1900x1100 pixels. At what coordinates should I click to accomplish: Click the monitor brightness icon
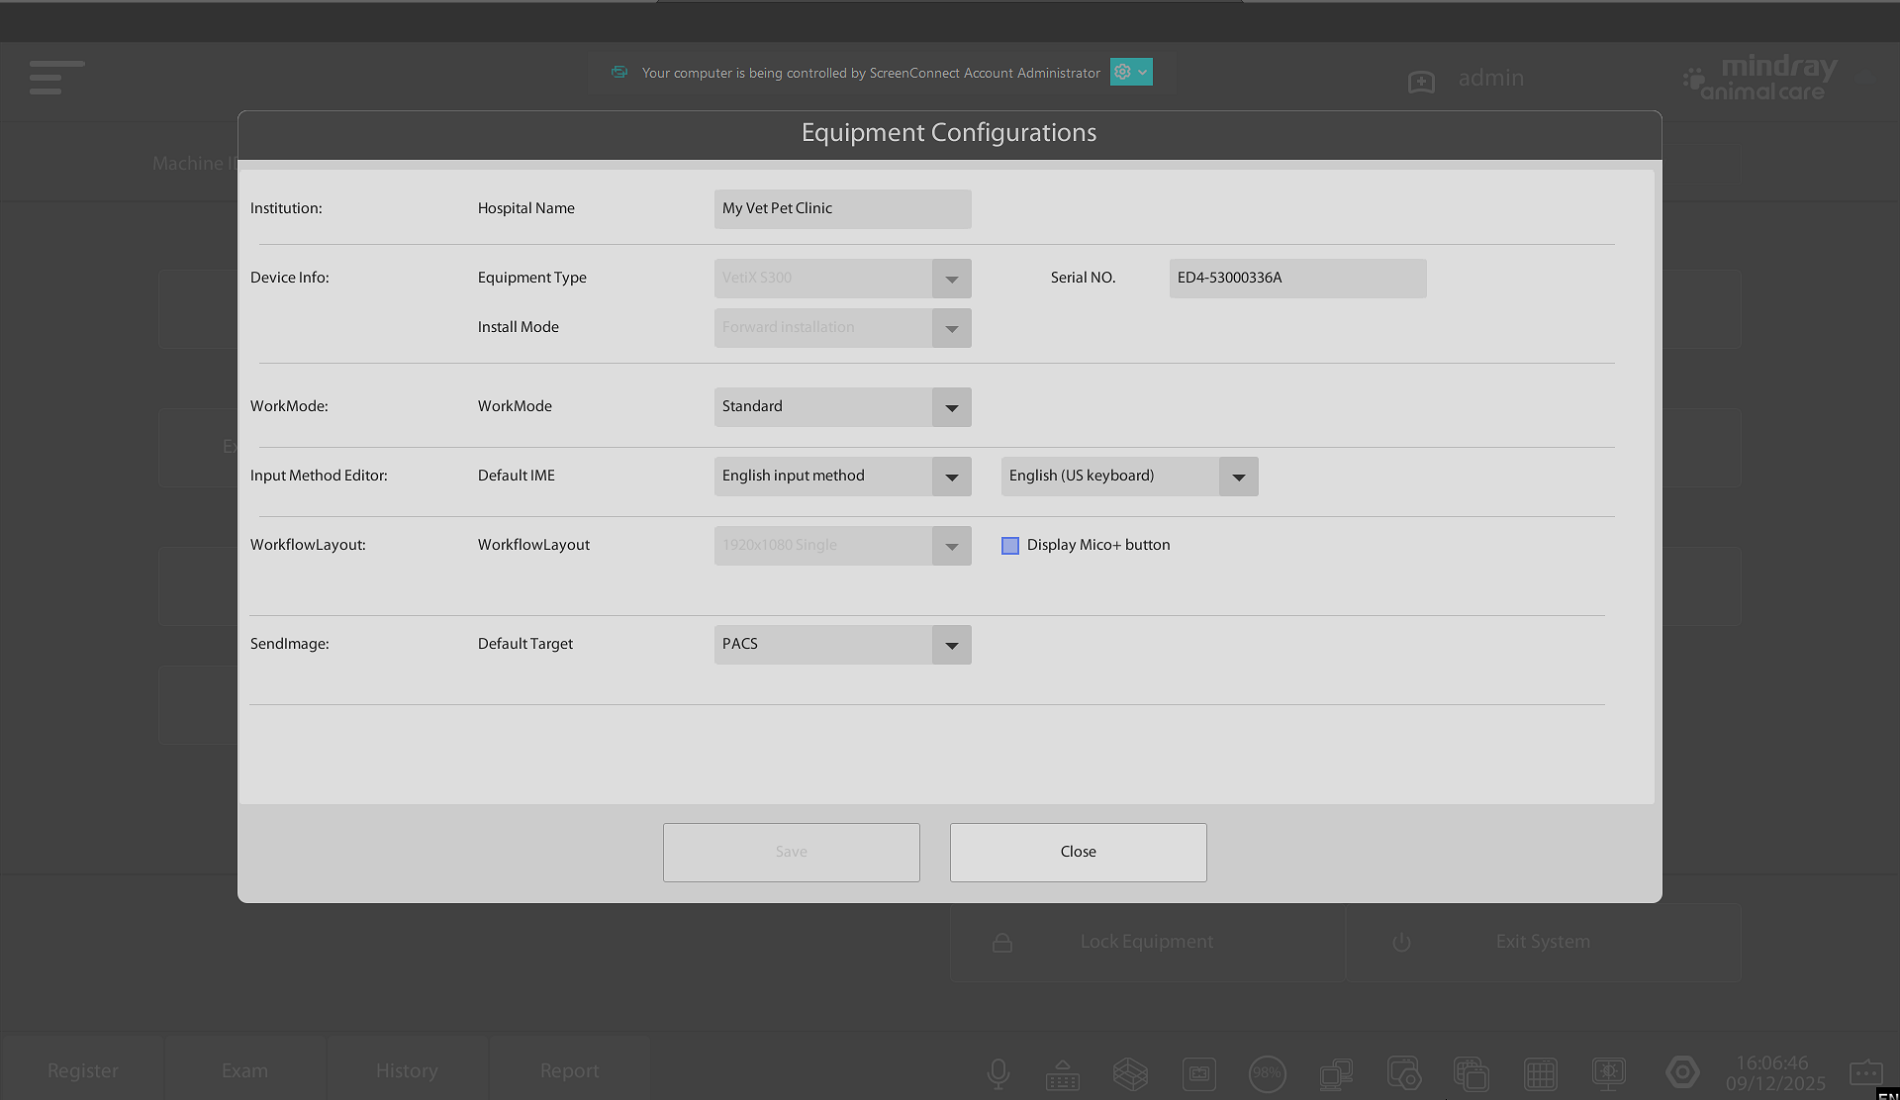pos(1608,1074)
